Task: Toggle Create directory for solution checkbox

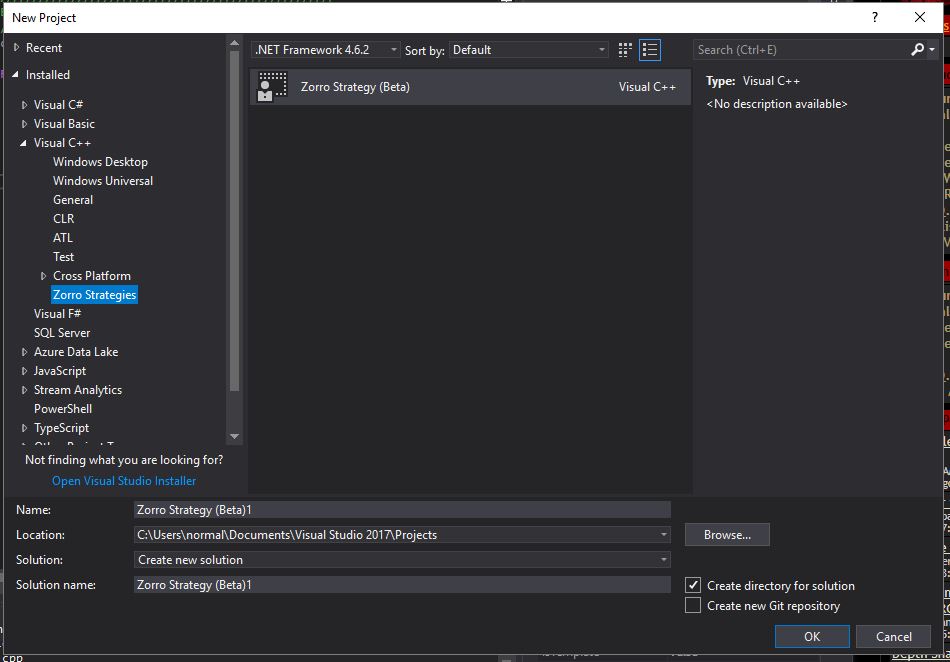Action: click(693, 585)
